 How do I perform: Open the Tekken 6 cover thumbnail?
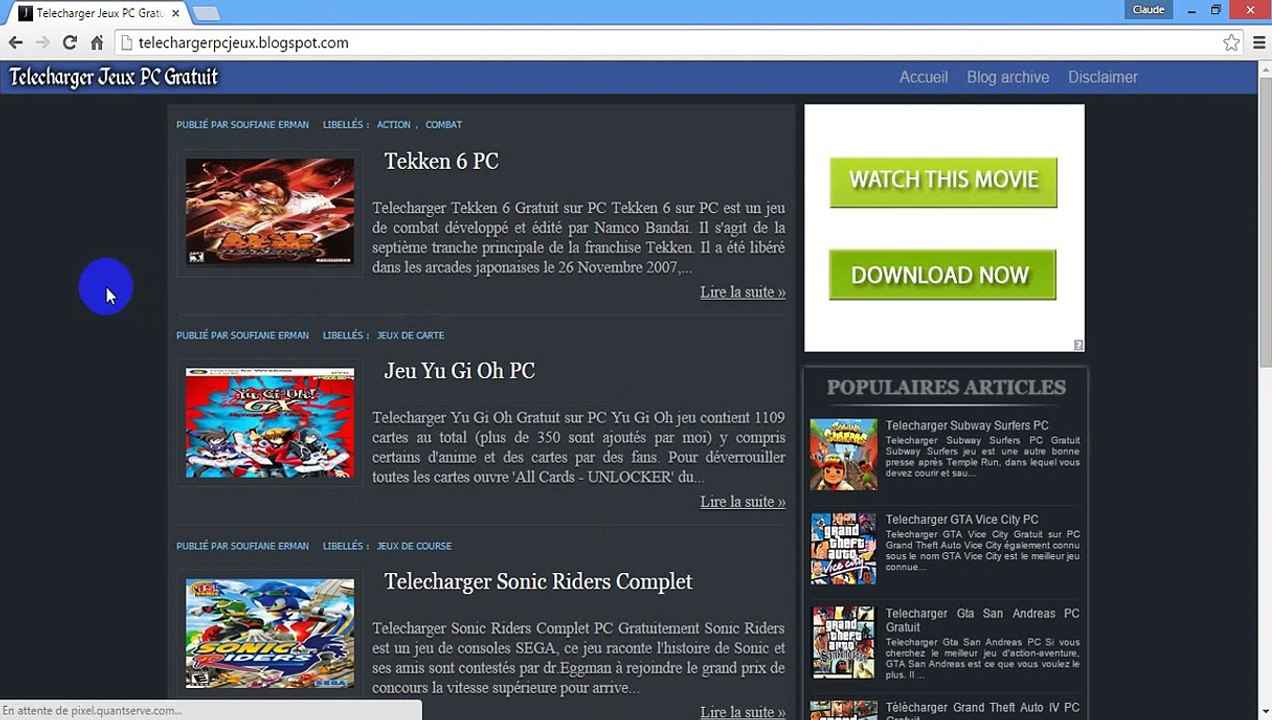pyautogui.click(x=270, y=211)
